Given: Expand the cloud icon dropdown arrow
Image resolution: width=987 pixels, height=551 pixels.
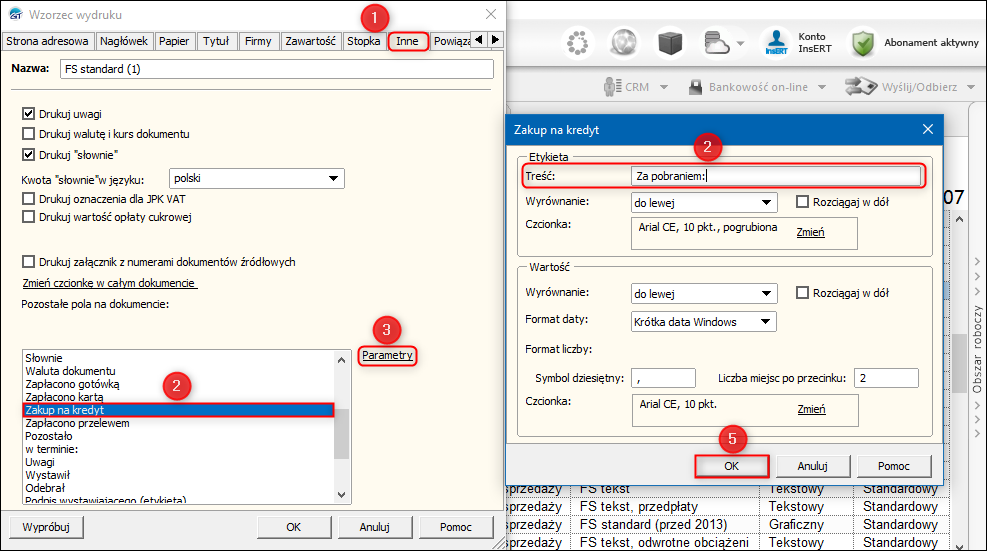Looking at the screenshot, I should 740,43.
